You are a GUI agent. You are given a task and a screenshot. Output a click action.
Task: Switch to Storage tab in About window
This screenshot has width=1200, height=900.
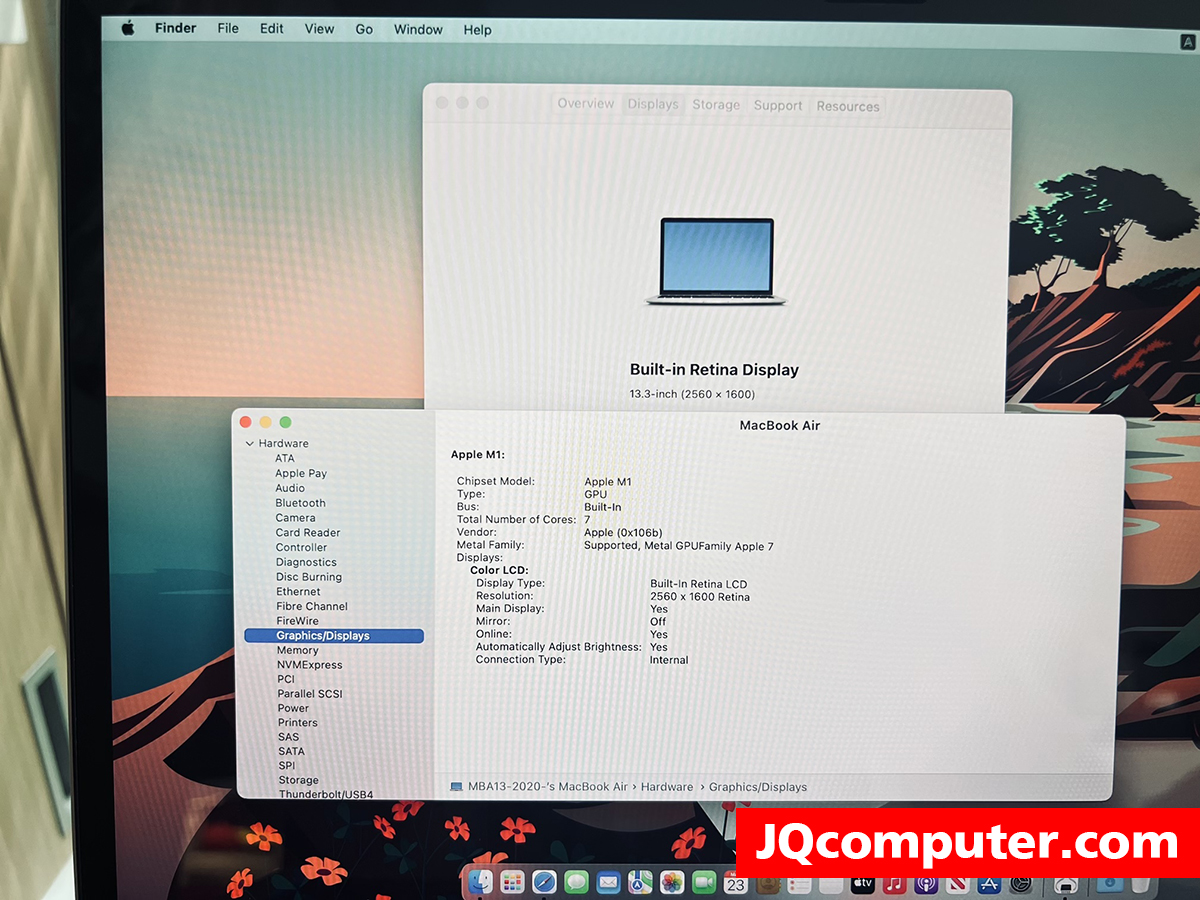[x=716, y=105]
